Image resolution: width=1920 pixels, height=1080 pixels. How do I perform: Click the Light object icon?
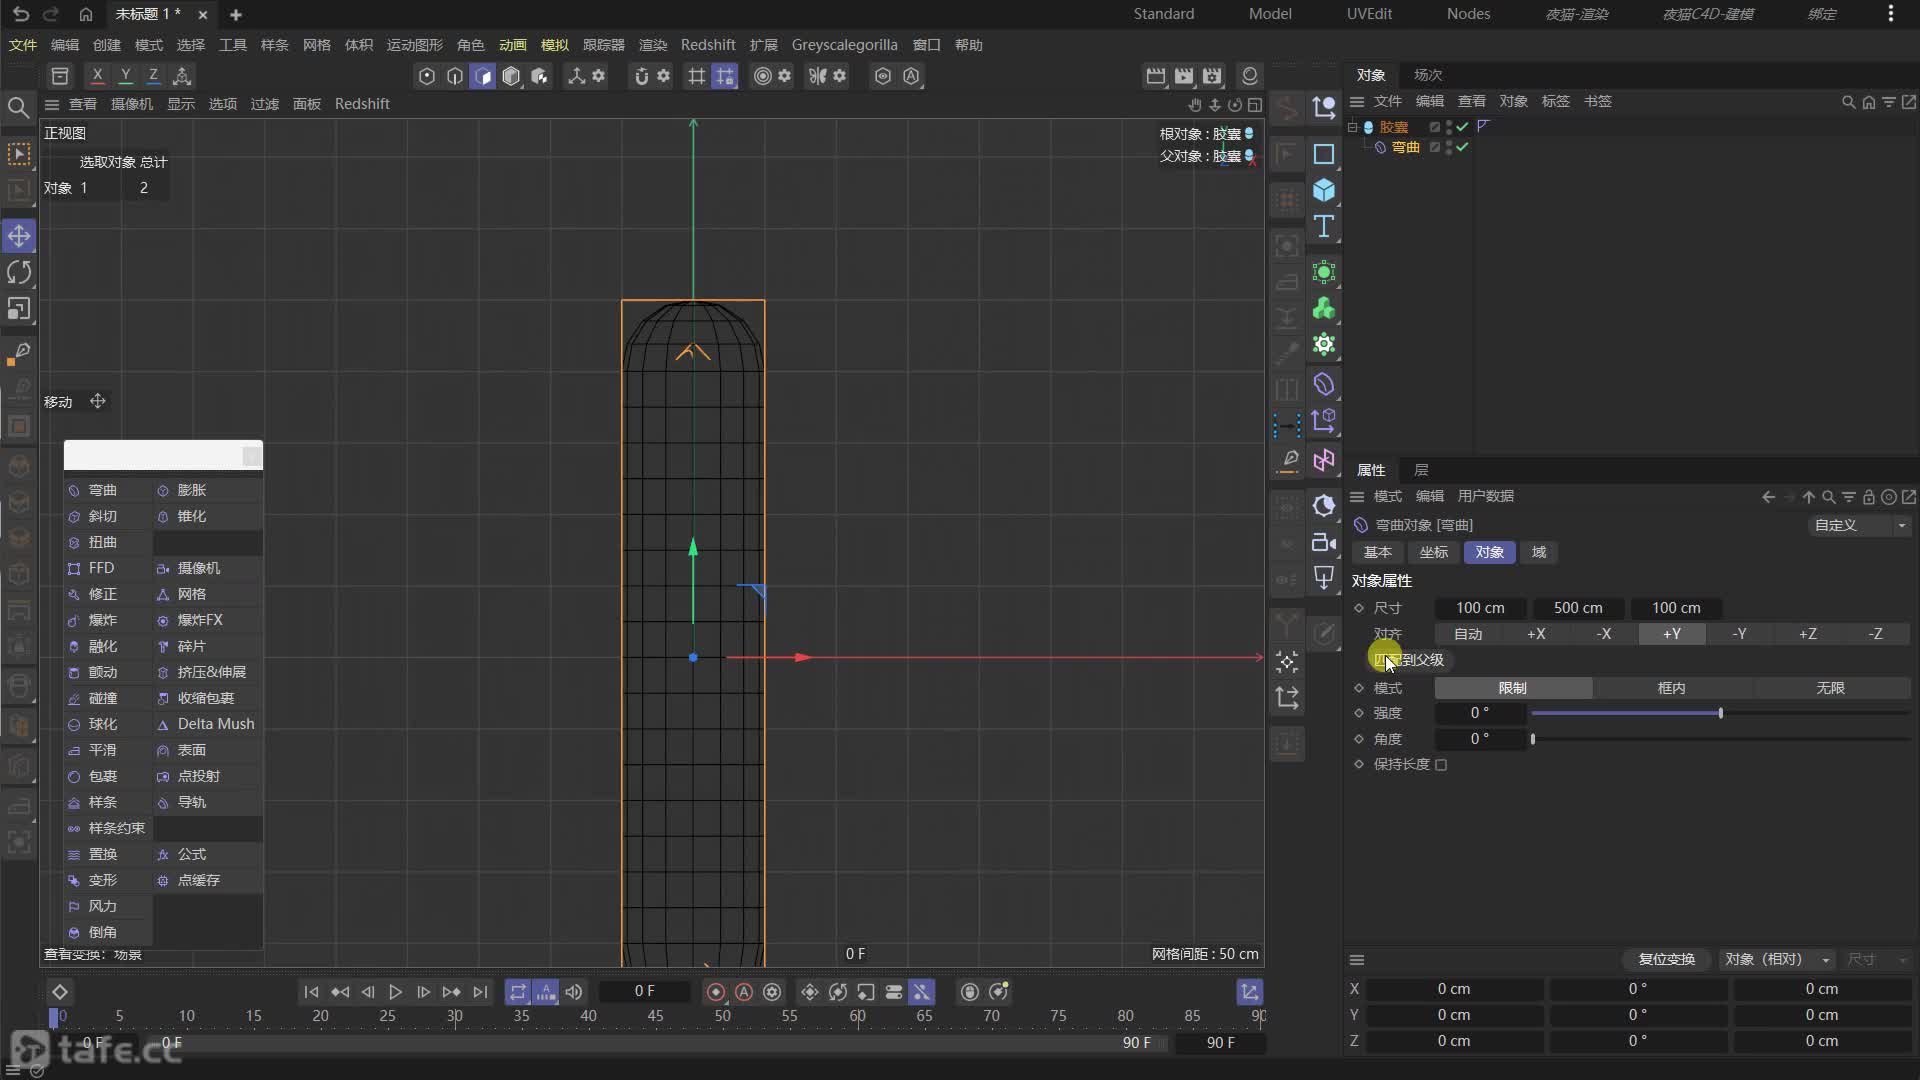(x=1324, y=578)
